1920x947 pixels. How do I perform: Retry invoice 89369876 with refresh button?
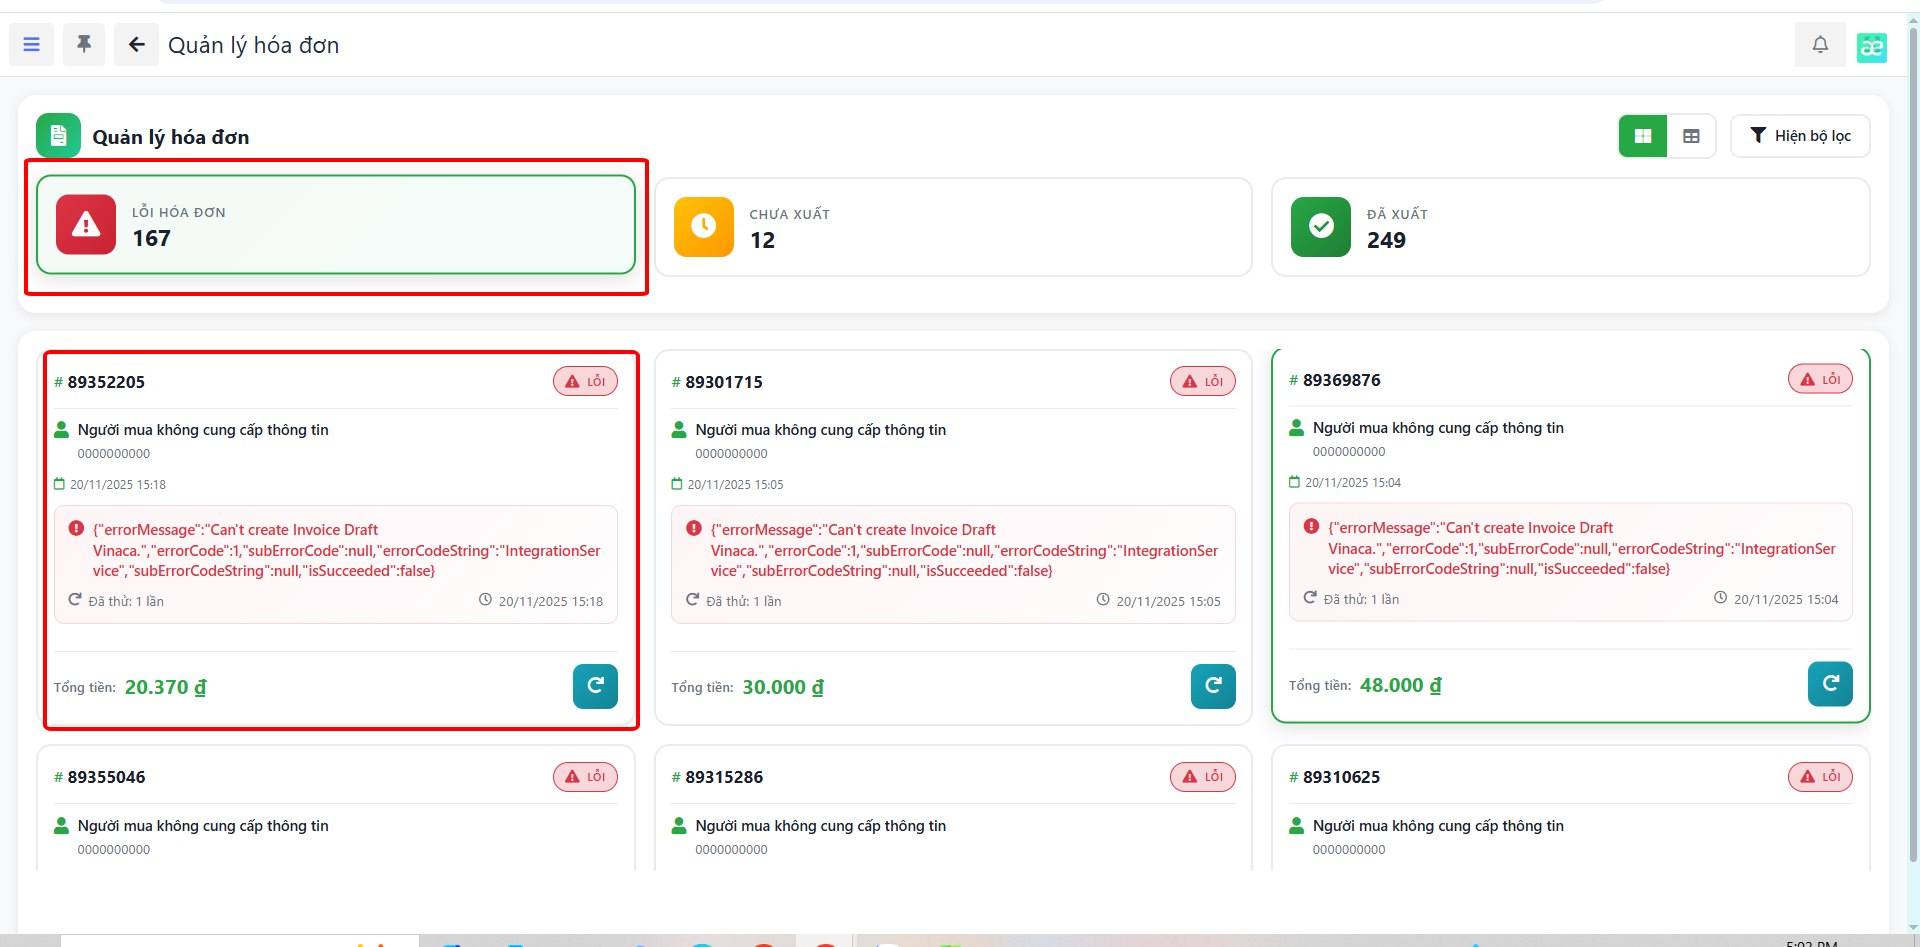[x=1830, y=684]
